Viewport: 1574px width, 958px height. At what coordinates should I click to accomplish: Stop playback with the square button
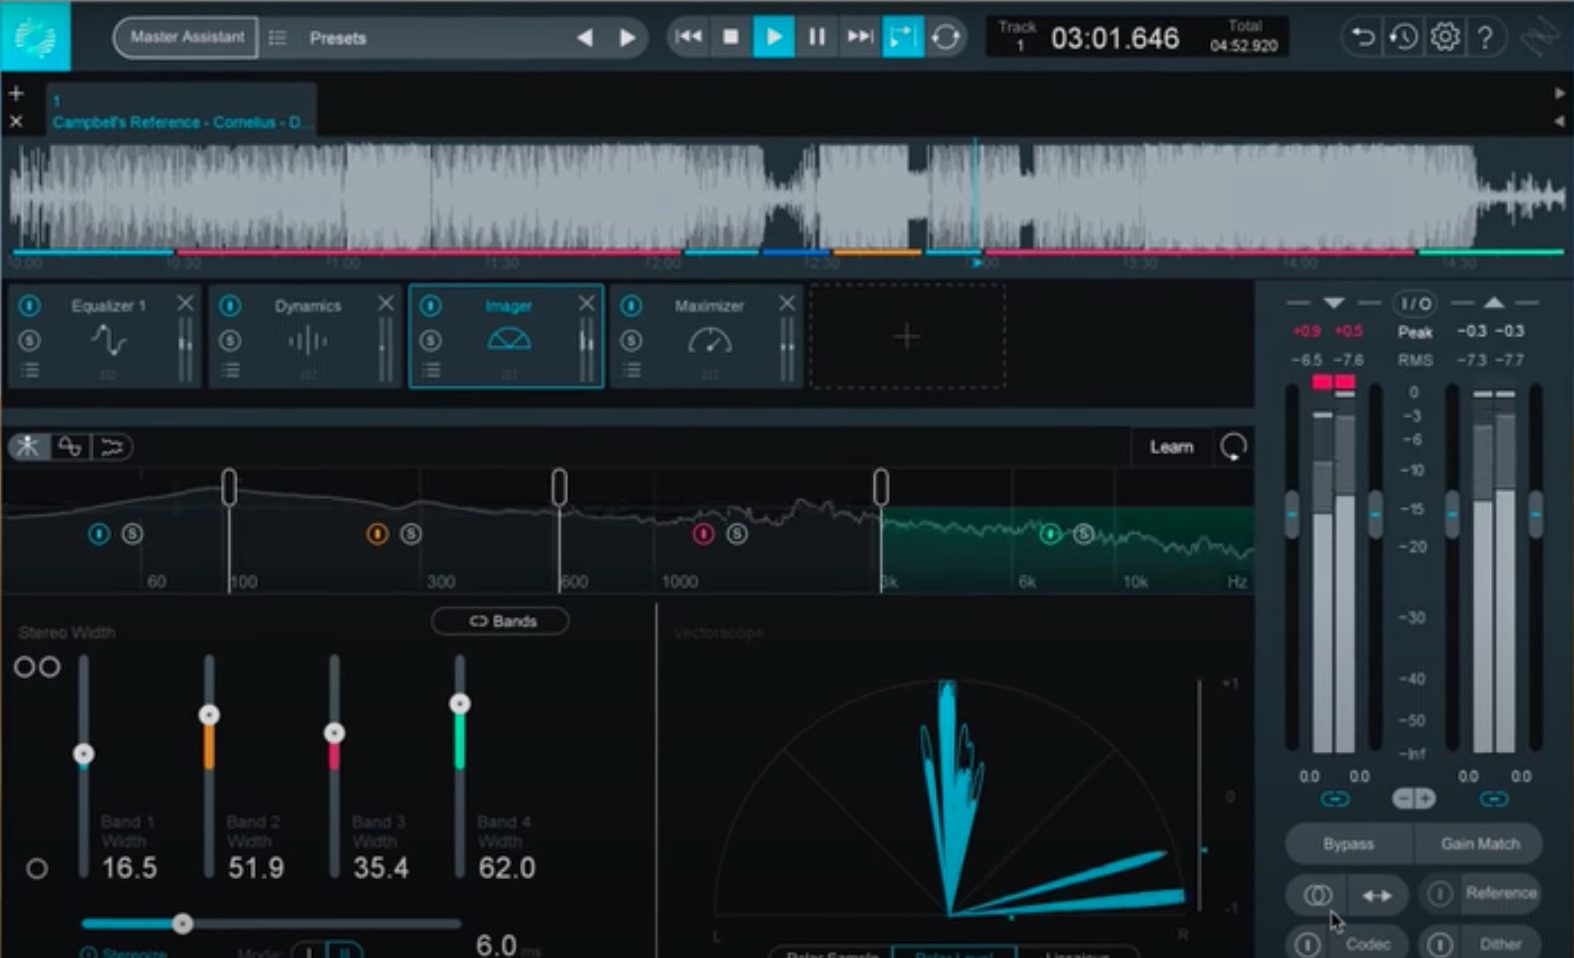tap(731, 37)
